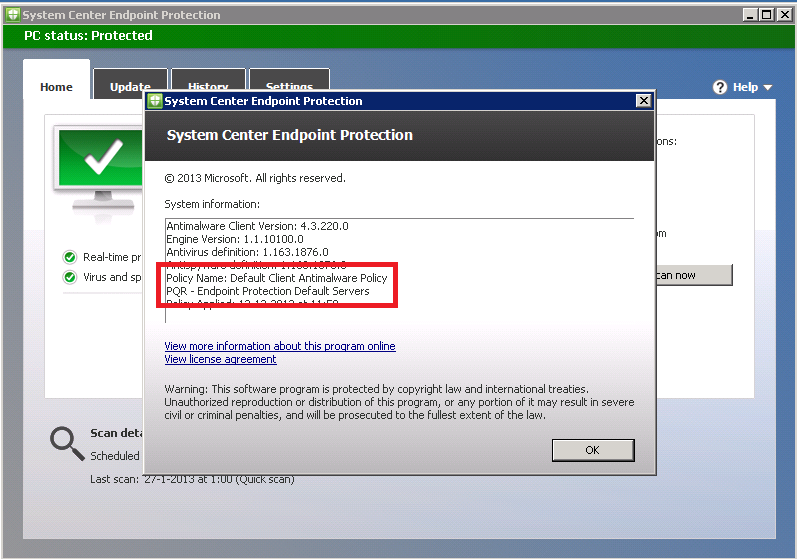The image size is (797, 559).
Task: Click the Scan details magnifying glass icon
Action: click(67, 444)
